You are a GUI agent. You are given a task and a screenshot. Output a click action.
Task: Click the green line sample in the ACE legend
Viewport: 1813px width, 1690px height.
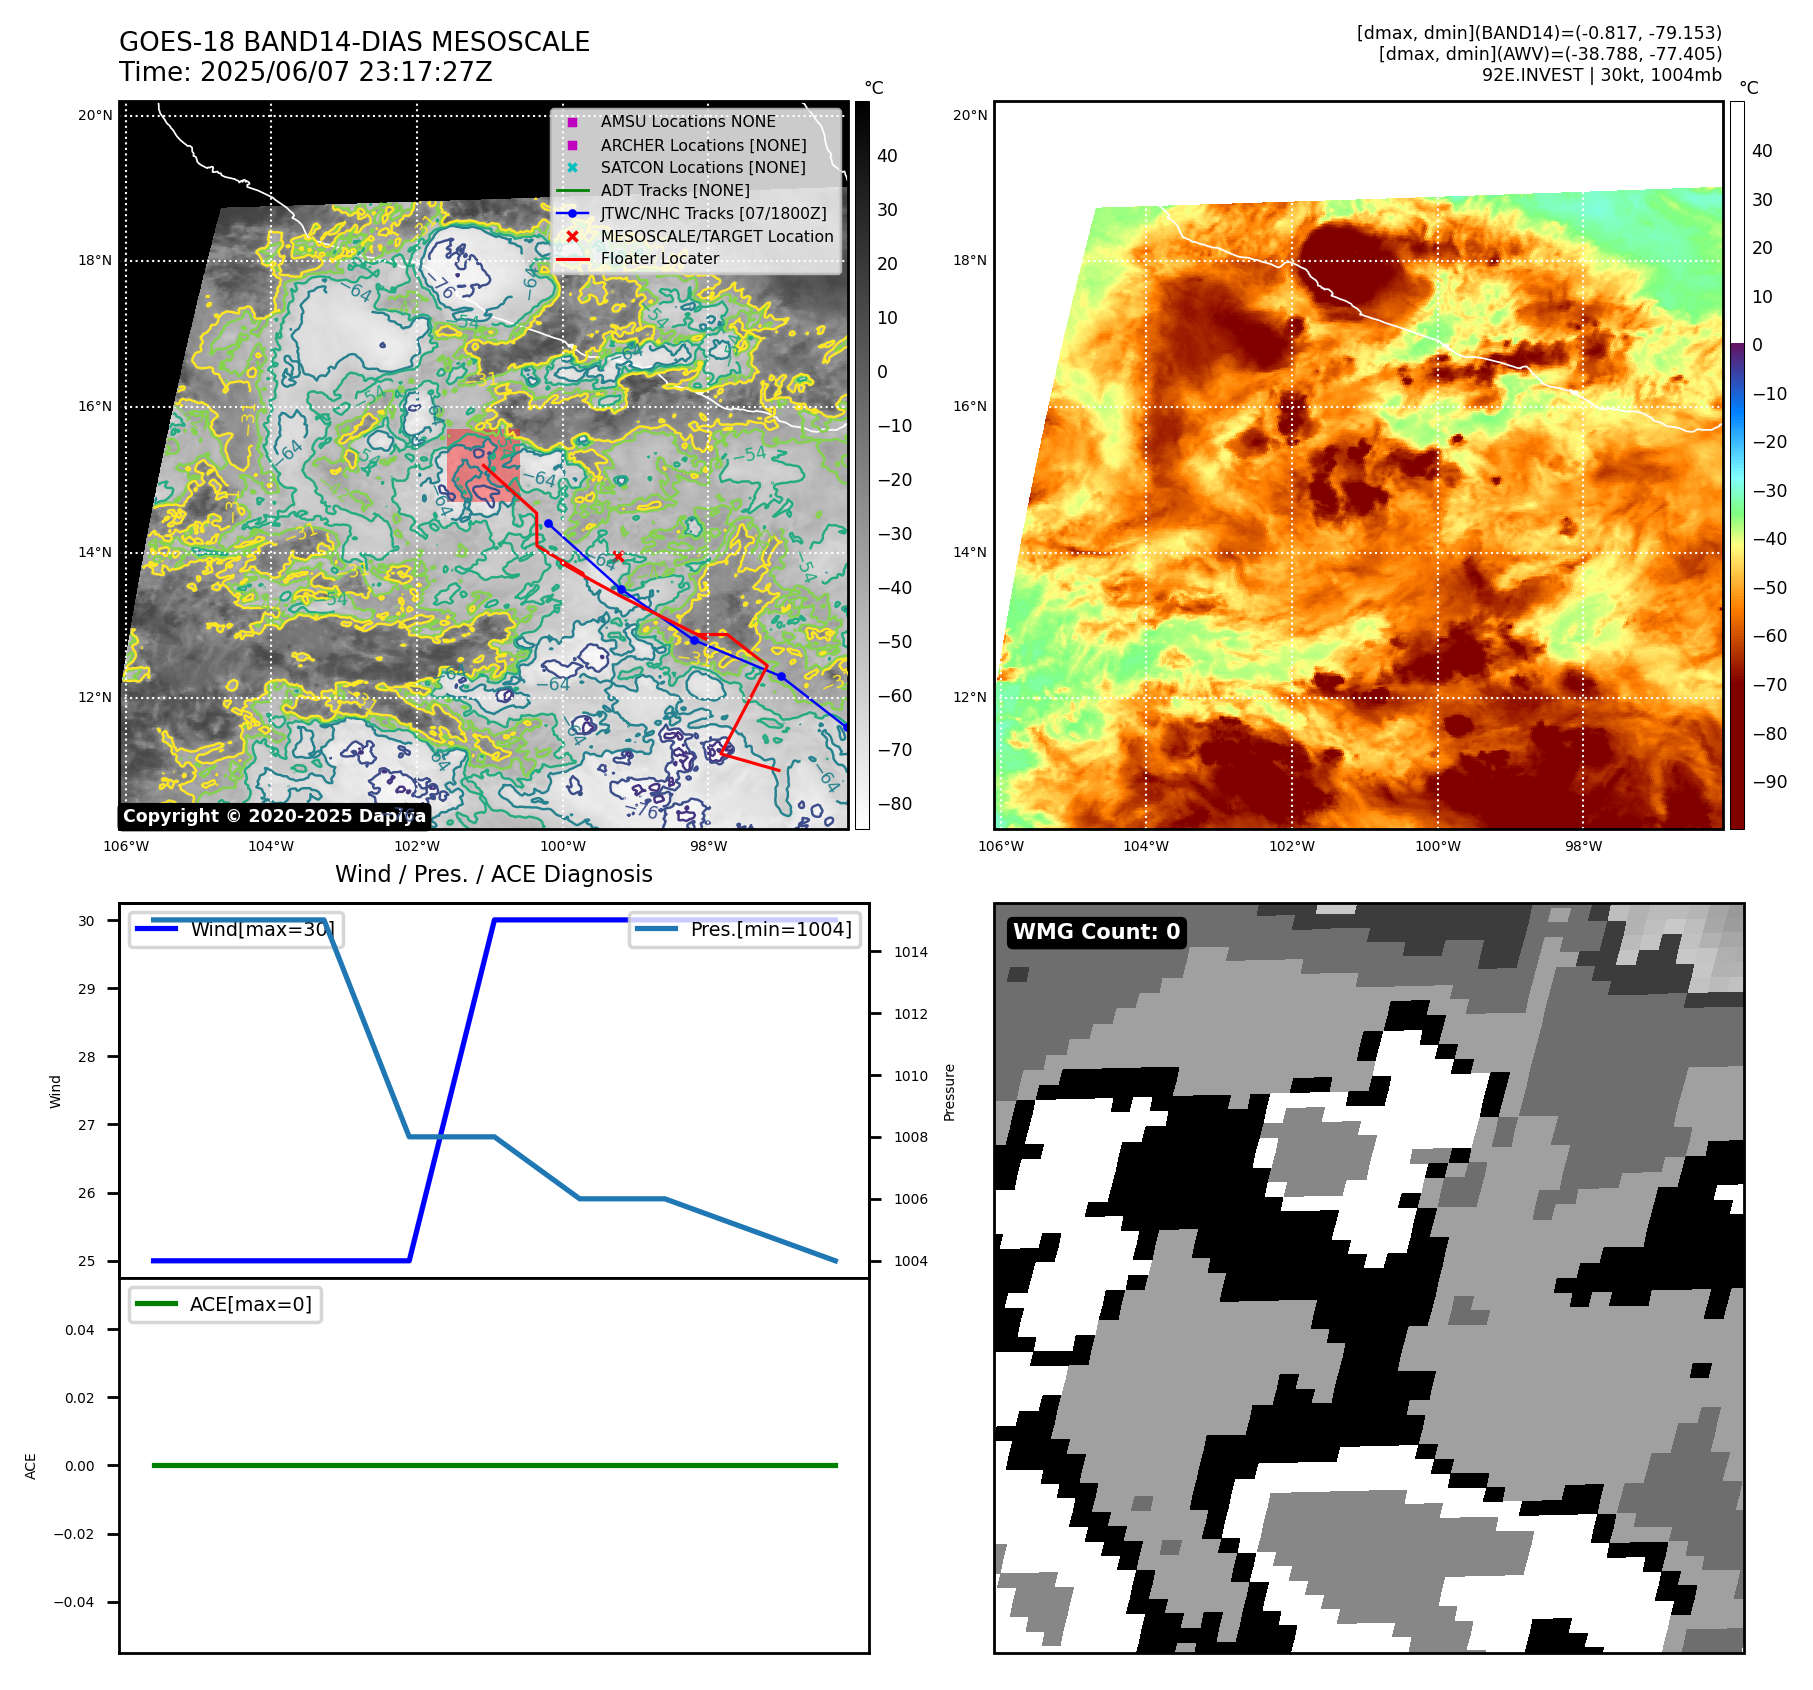tap(157, 1304)
